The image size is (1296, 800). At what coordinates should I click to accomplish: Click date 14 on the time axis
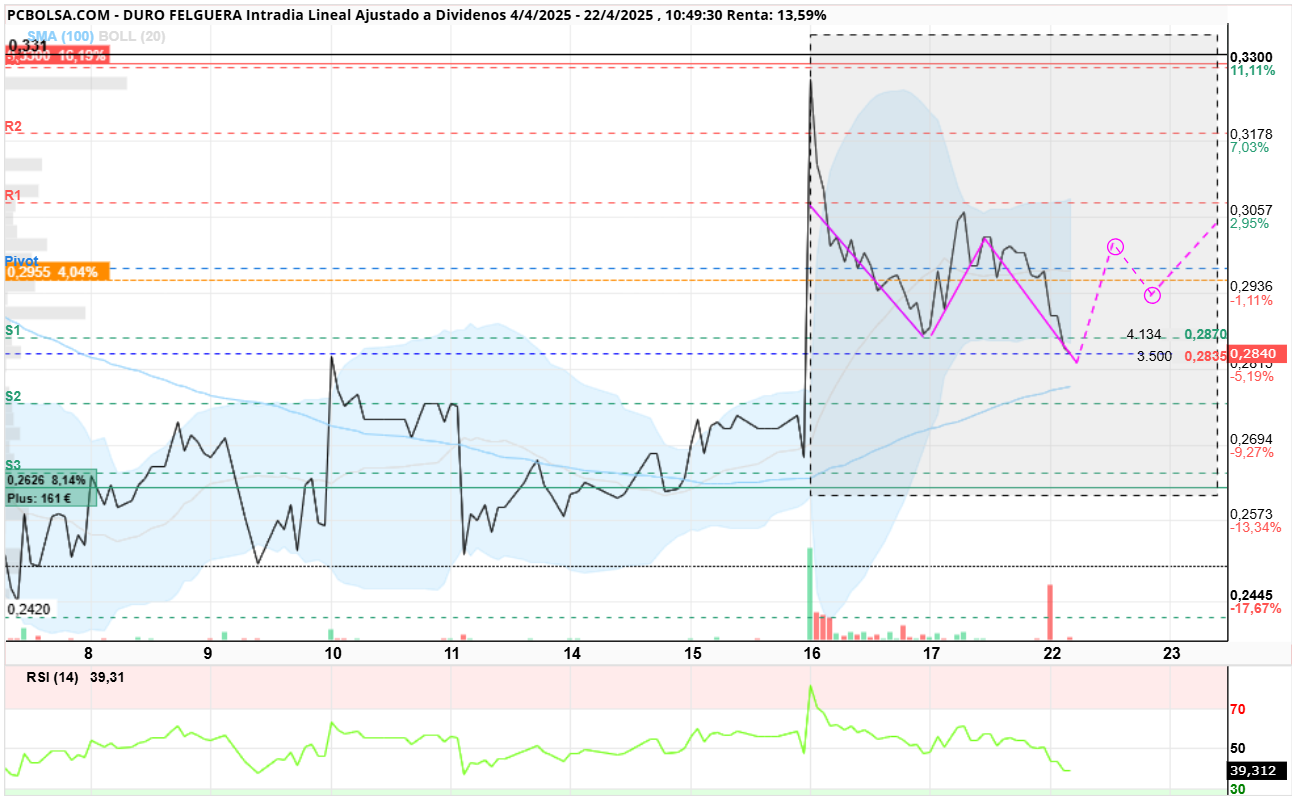(x=572, y=654)
